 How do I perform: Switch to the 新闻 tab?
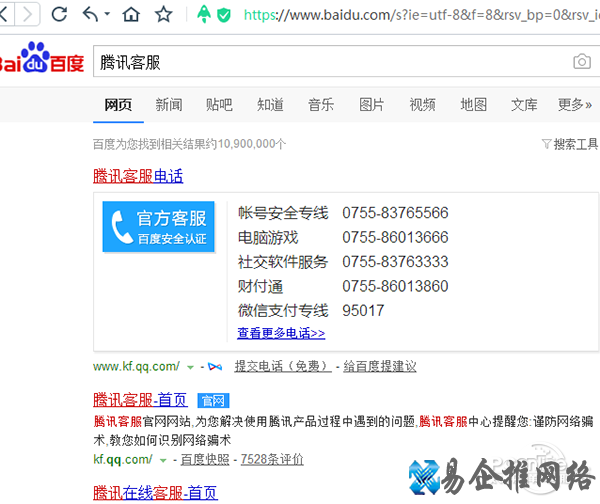(169, 104)
